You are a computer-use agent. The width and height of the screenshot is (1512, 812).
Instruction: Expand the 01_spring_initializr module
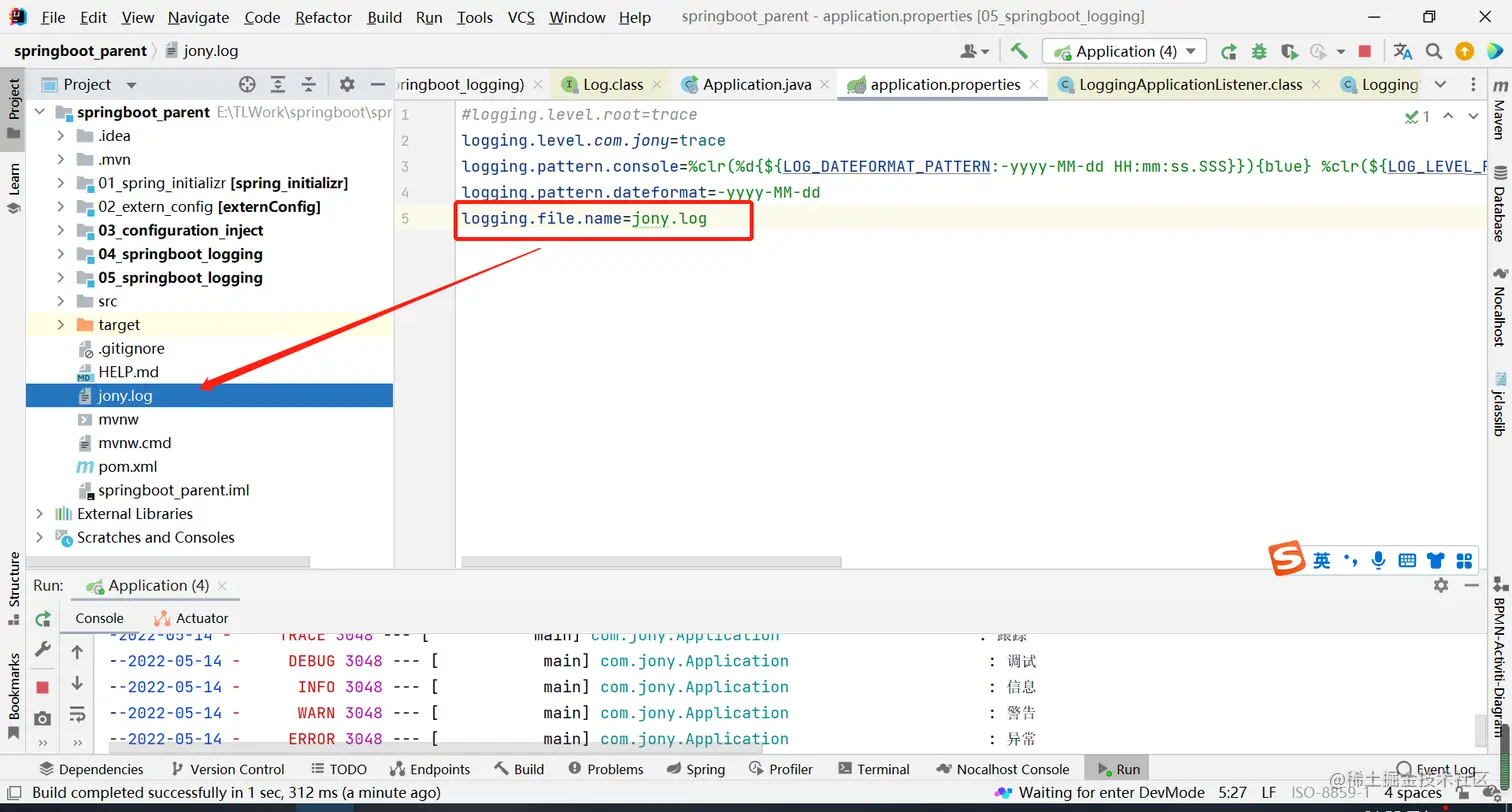click(x=60, y=183)
